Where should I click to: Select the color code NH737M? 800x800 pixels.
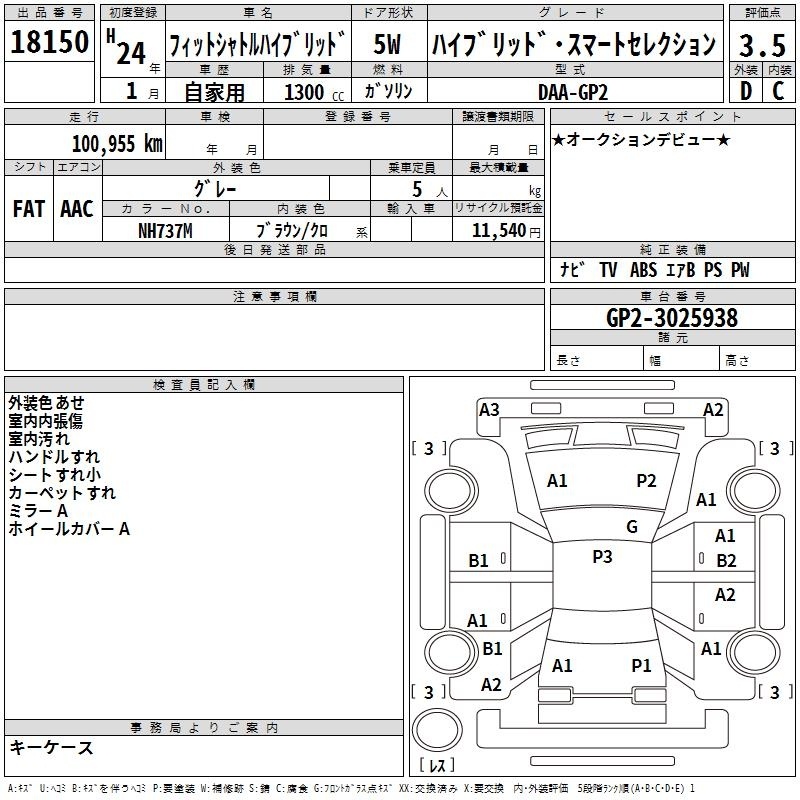point(165,231)
